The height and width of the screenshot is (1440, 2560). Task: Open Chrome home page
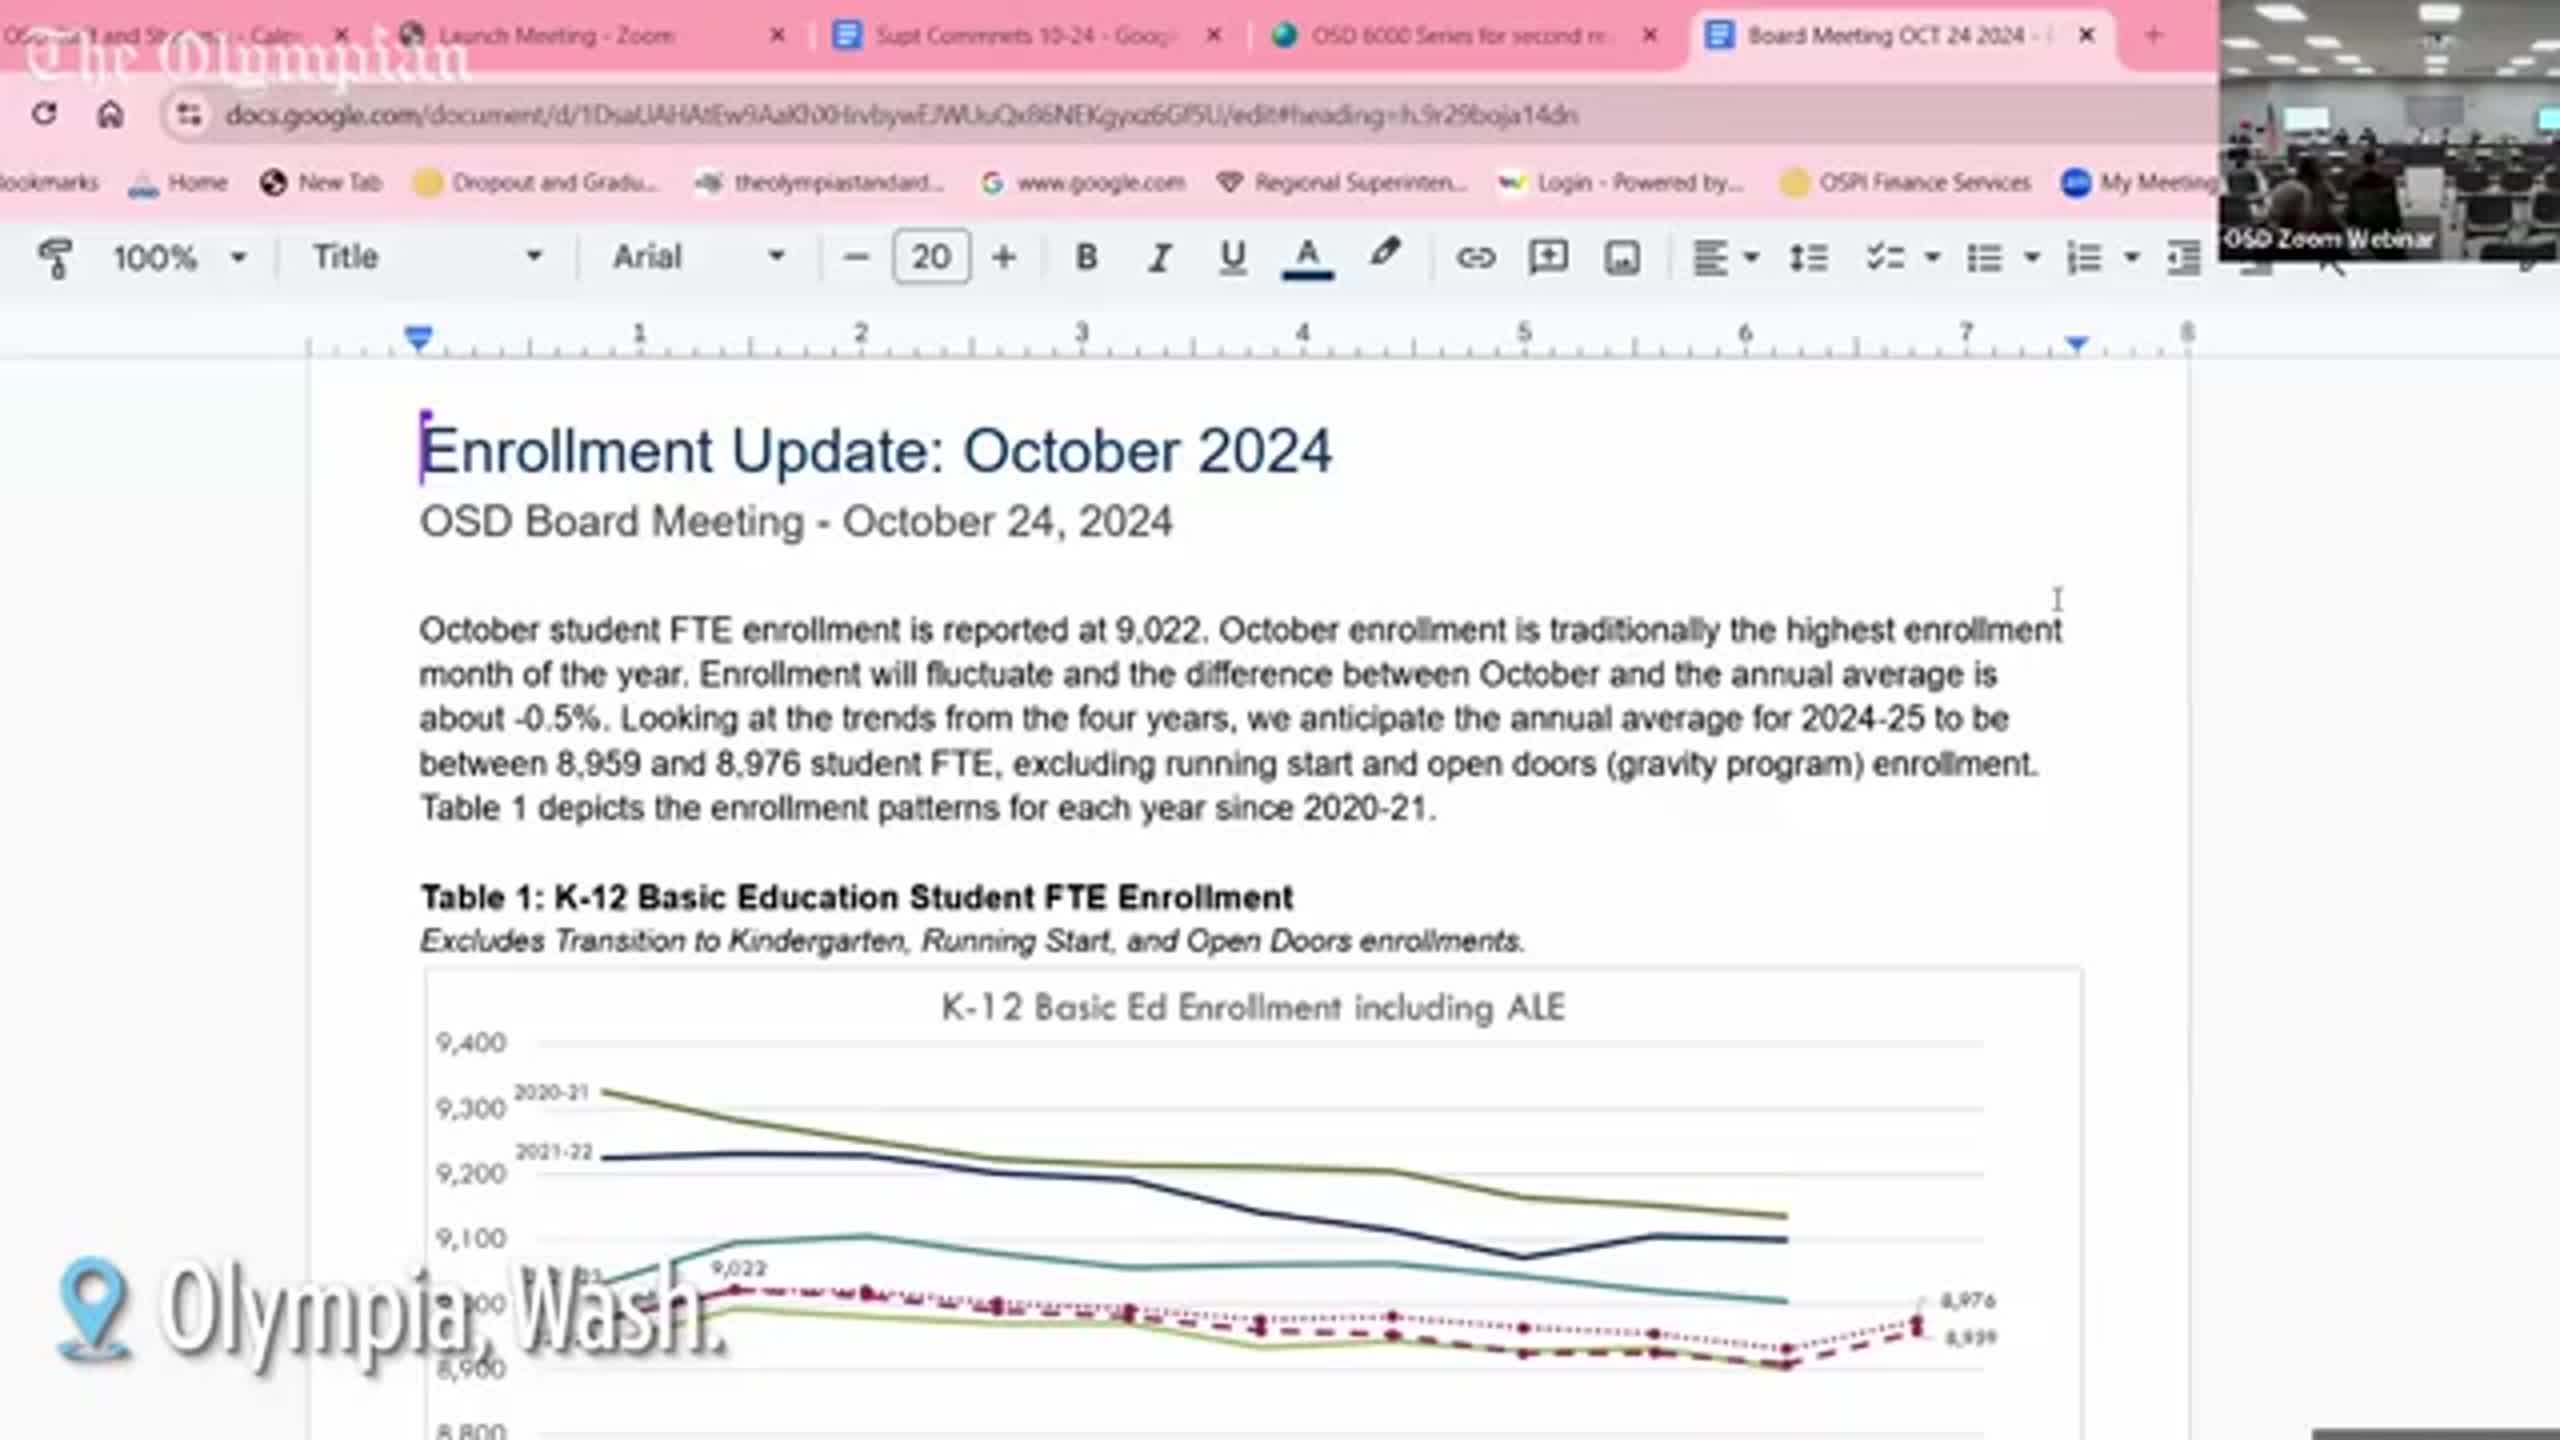click(110, 114)
